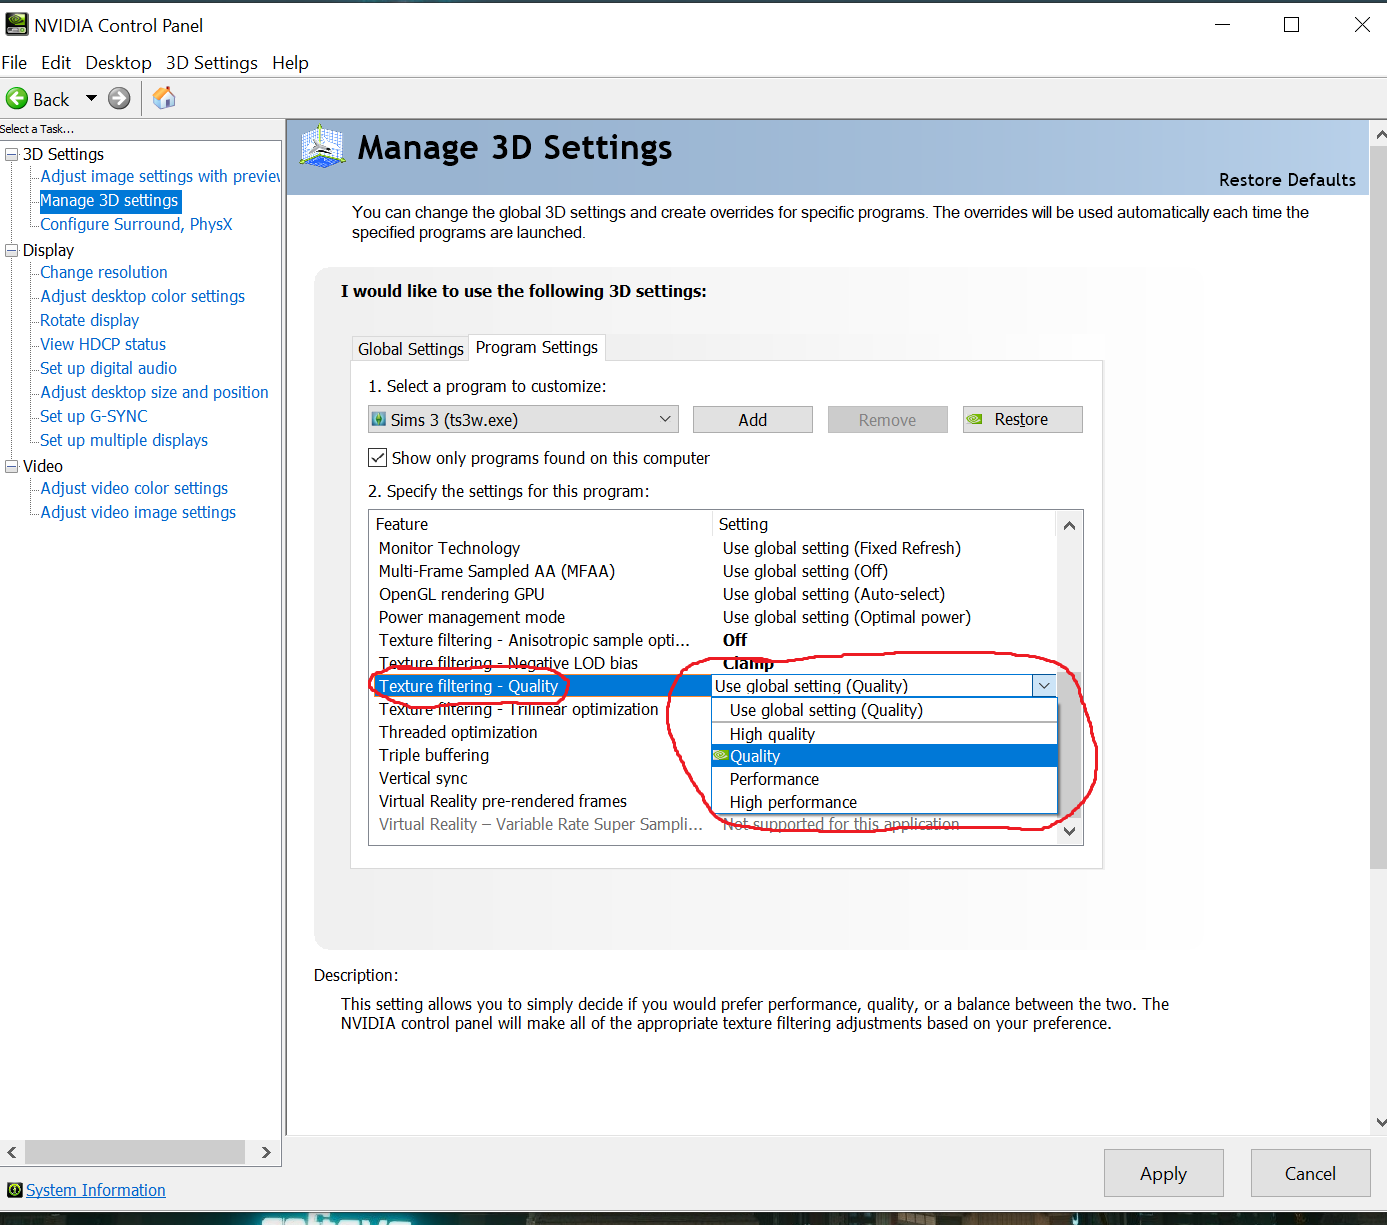Click the NVIDIA Control Panel title icon

[x=17, y=24]
